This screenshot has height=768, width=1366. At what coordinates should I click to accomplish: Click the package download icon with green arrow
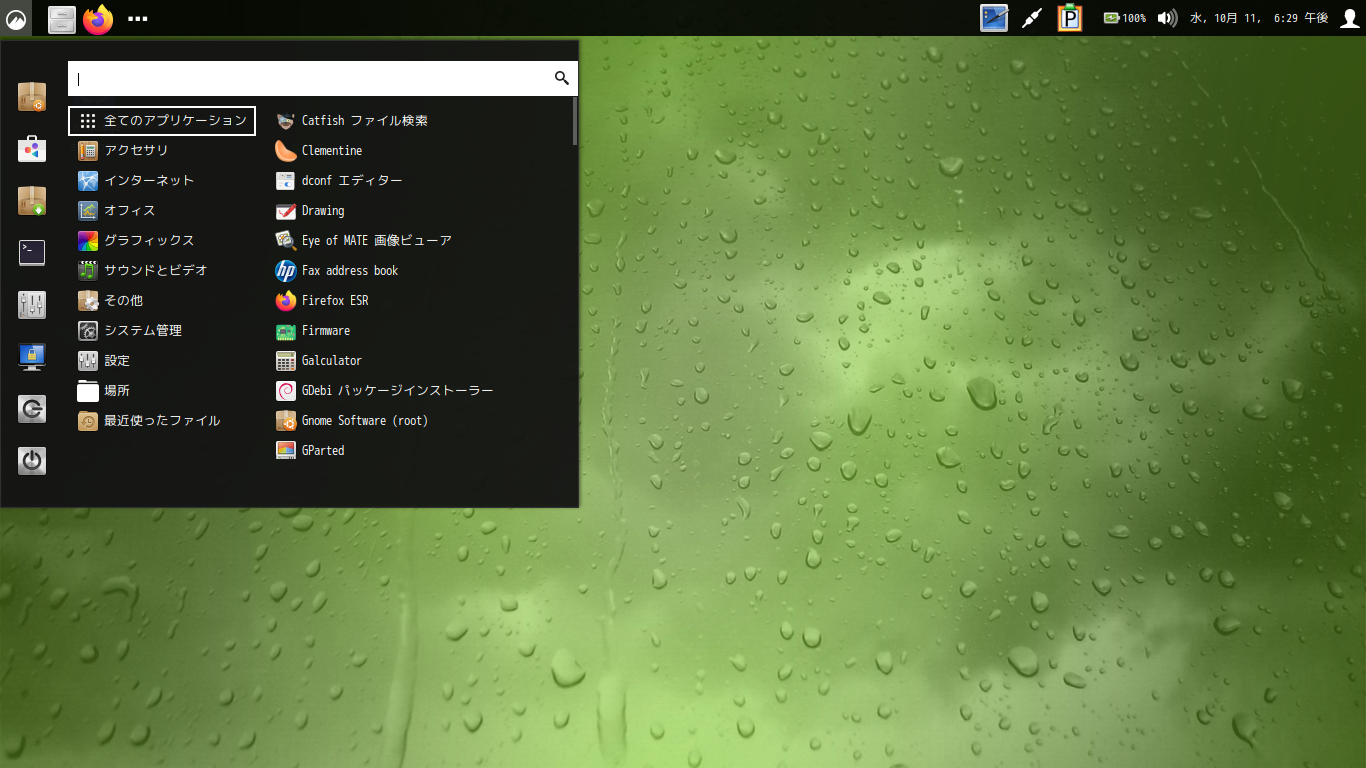[32, 201]
